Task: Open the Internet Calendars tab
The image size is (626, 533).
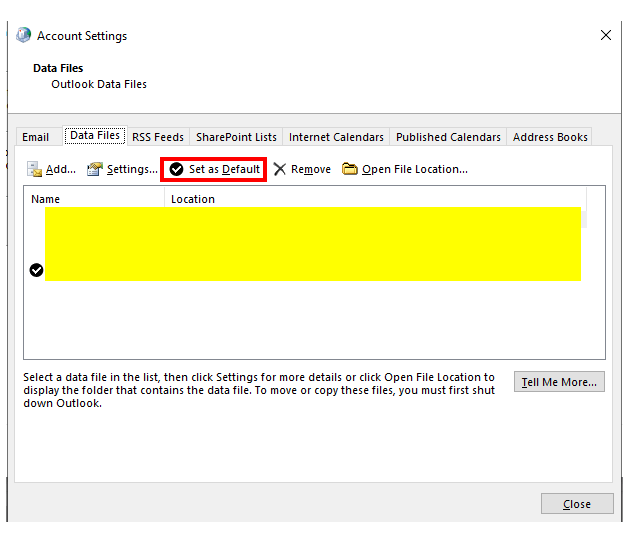Action: [336, 137]
